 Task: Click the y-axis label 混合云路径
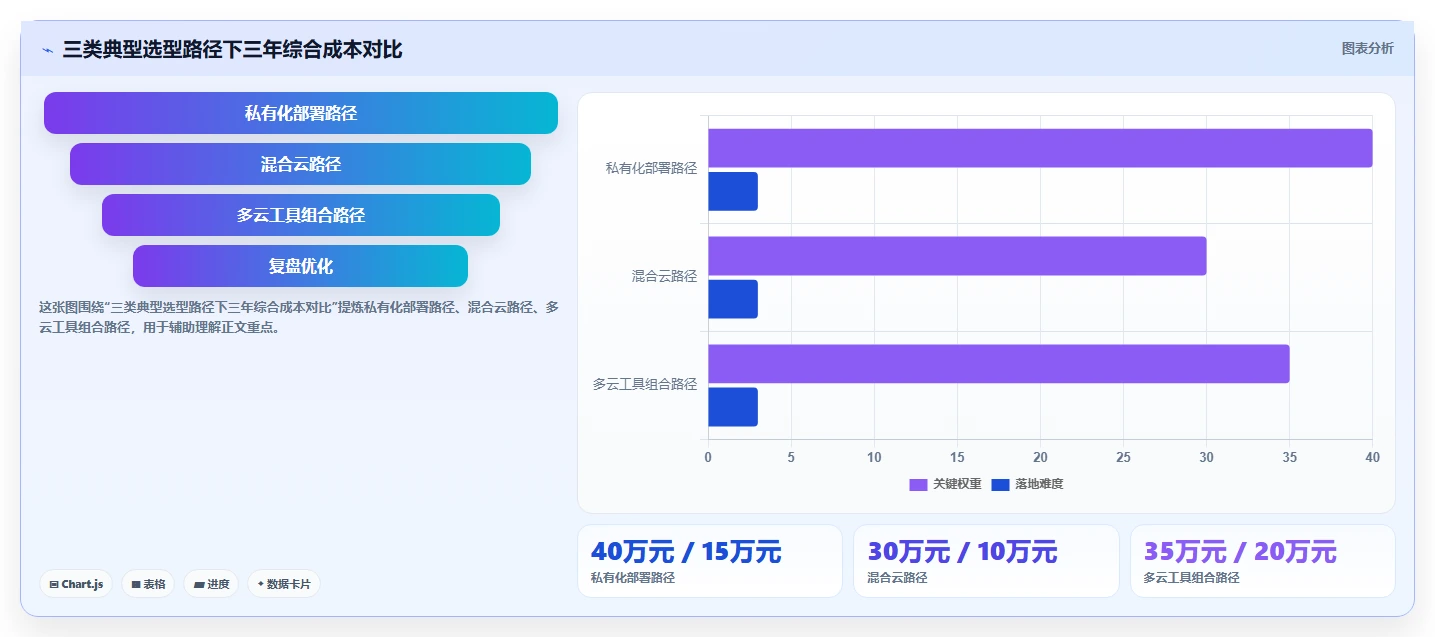664,276
